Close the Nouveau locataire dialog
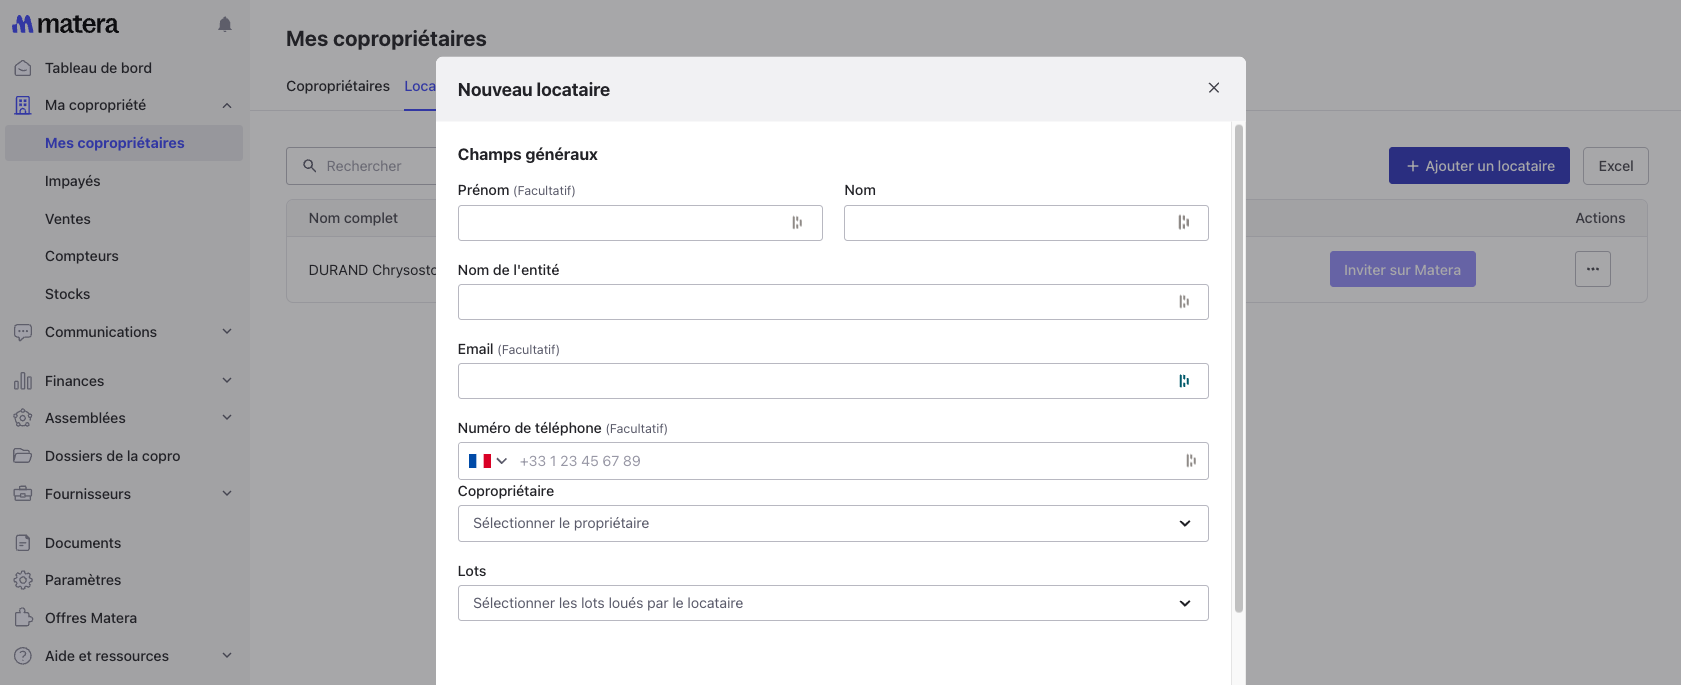The height and width of the screenshot is (685, 1681). pos(1213,88)
